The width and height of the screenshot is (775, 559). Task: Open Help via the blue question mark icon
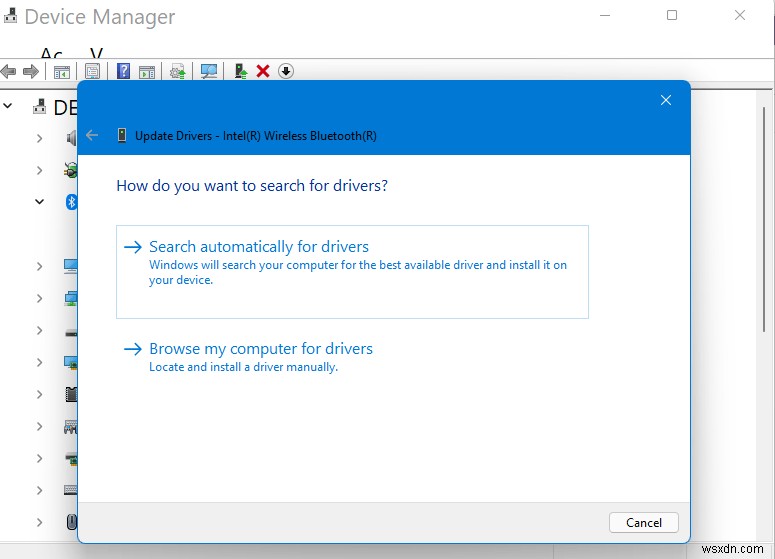124,71
